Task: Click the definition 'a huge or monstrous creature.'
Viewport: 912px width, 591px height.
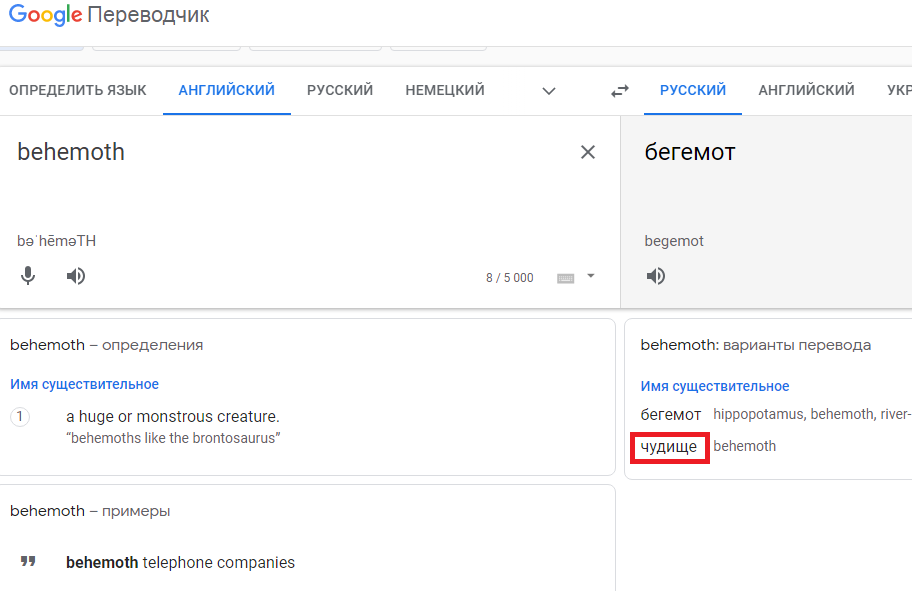Action: 173,416
